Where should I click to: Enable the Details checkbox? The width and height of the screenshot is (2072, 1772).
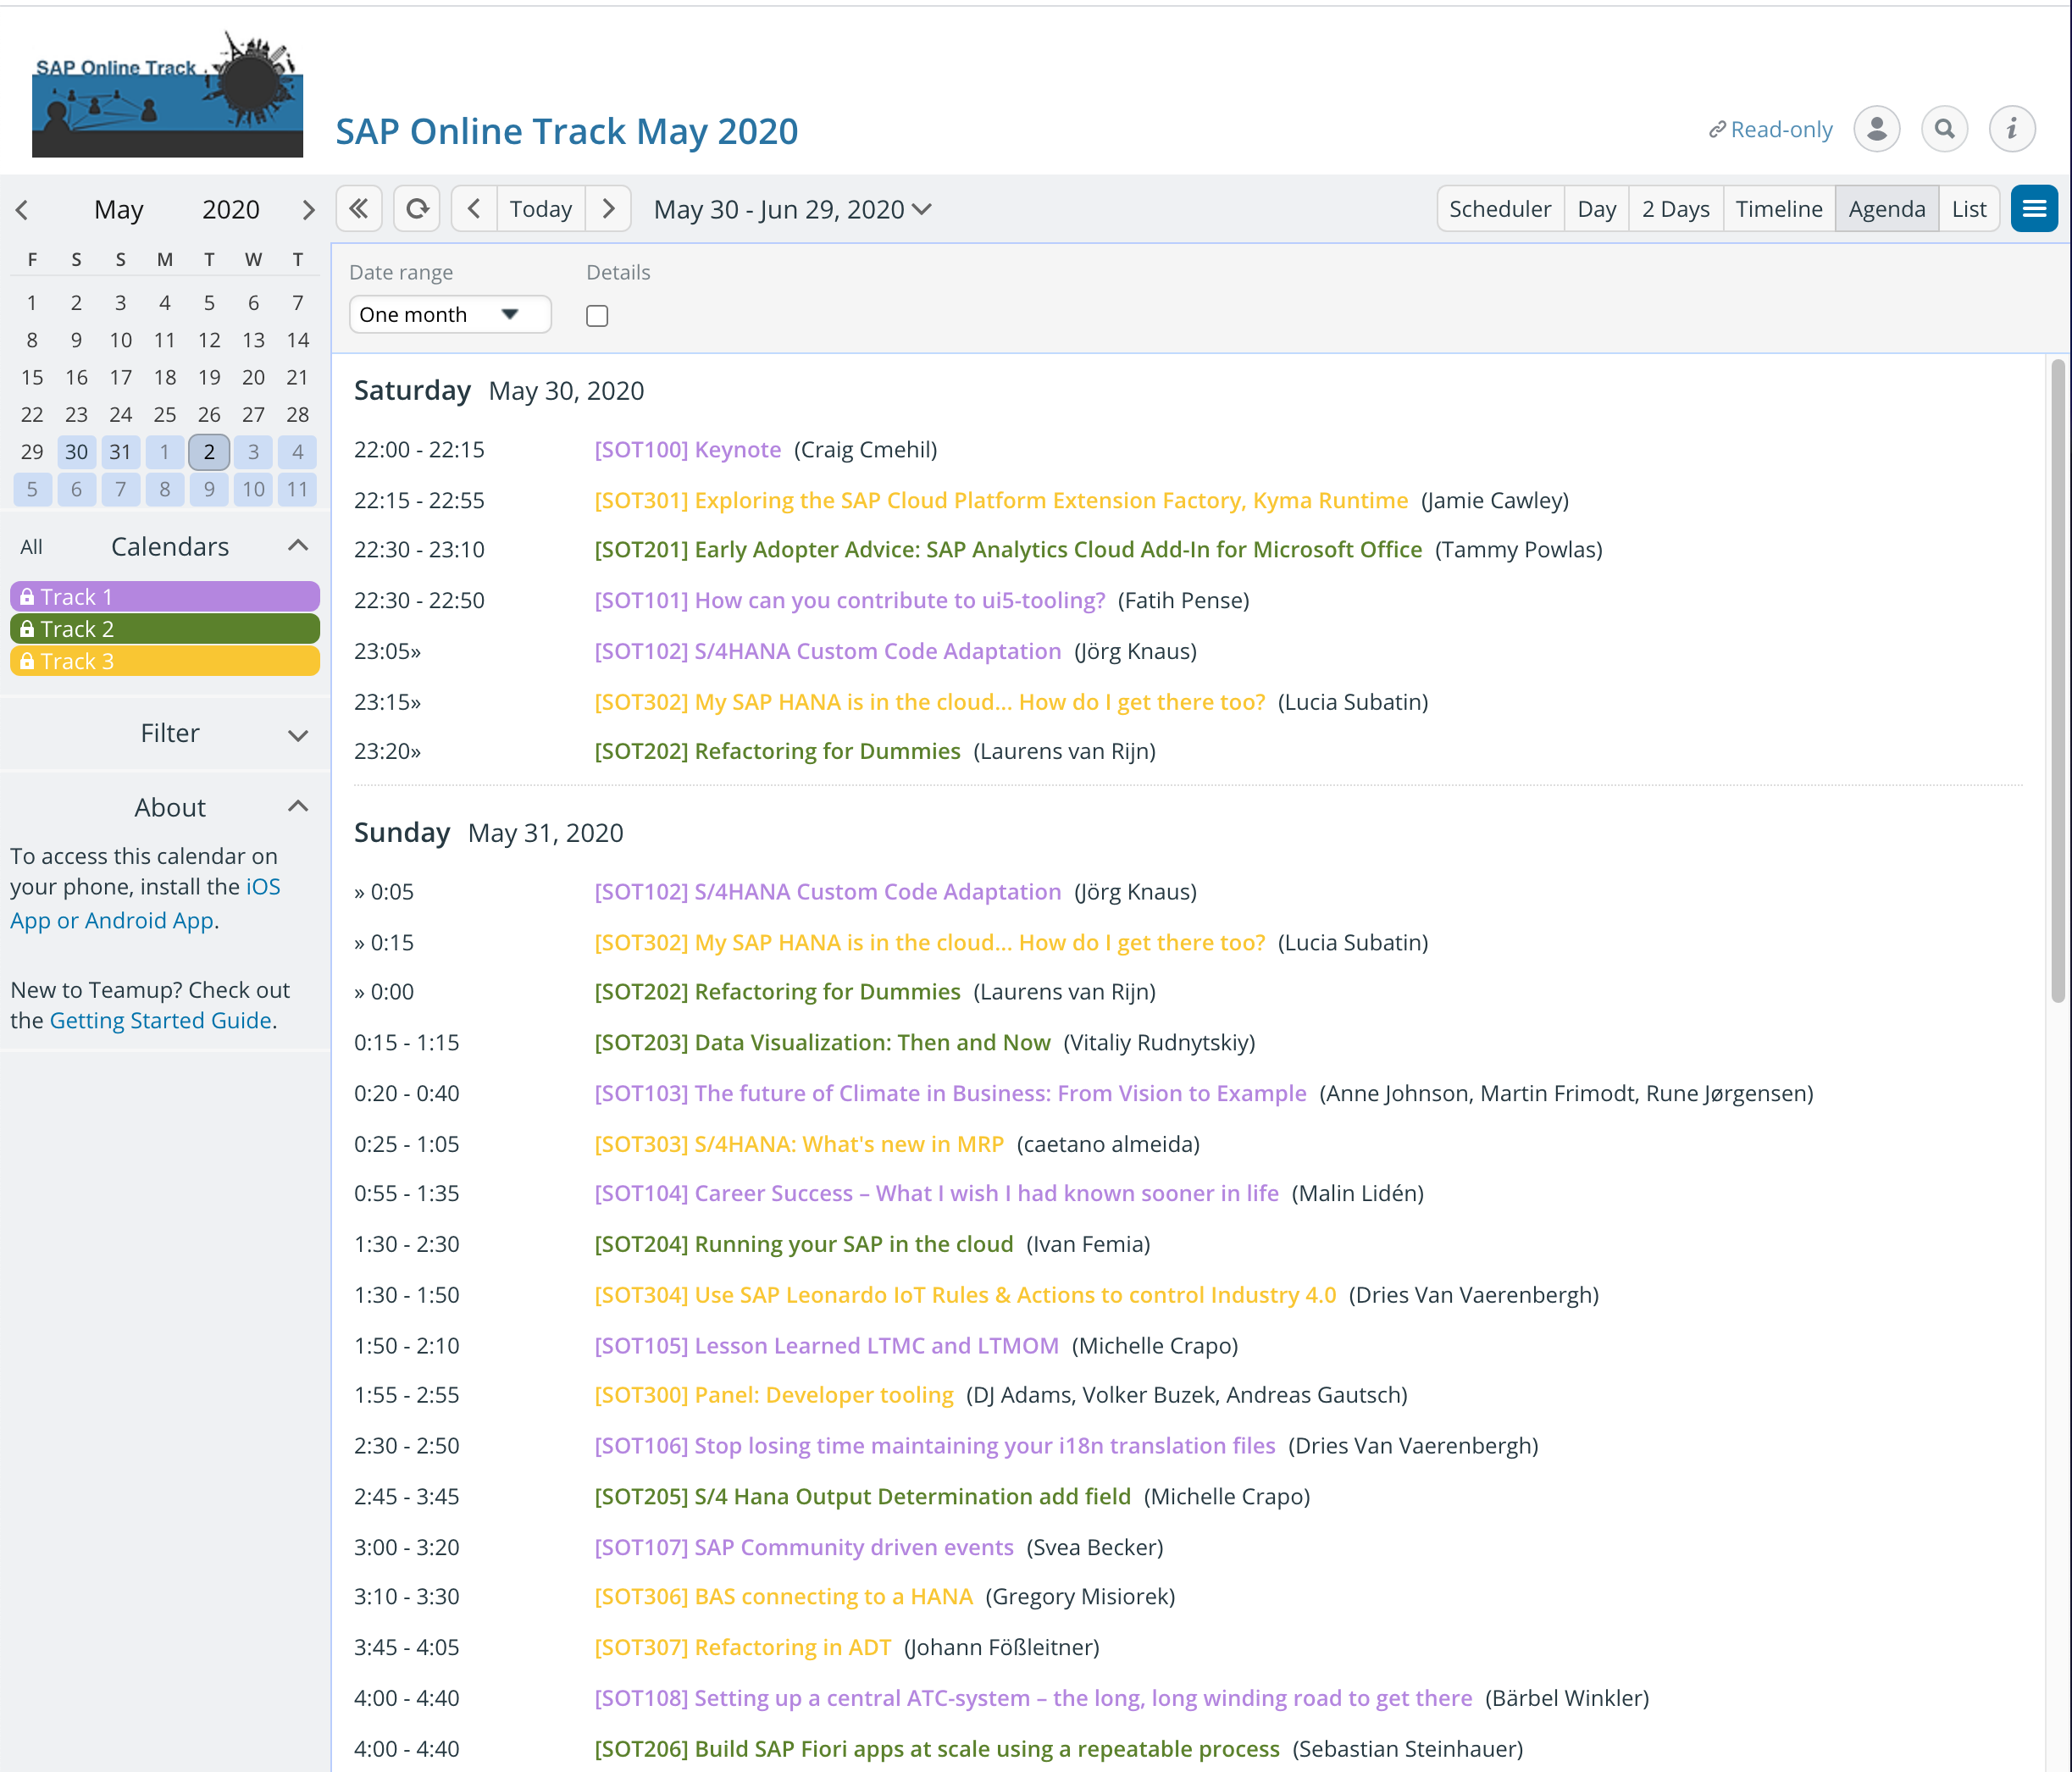[597, 316]
